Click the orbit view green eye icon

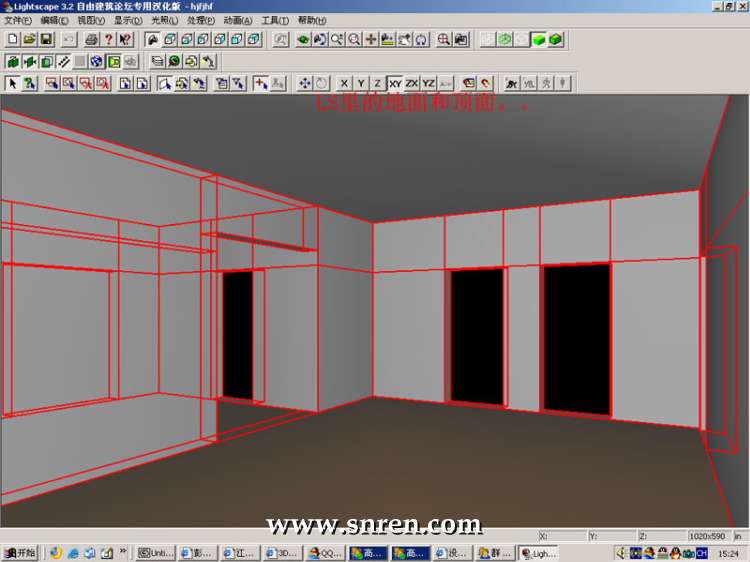pyautogui.click(x=303, y=39)
